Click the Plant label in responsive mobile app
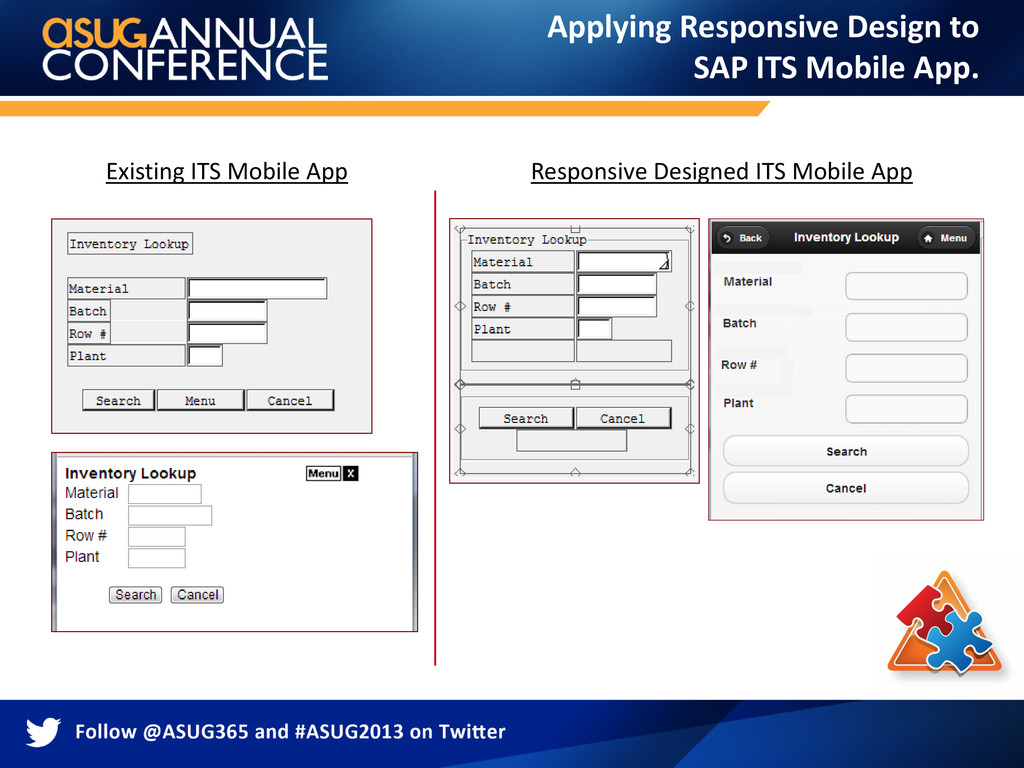Image resolution: width=1024 pixels, height=768 pixels. point(738,403)
